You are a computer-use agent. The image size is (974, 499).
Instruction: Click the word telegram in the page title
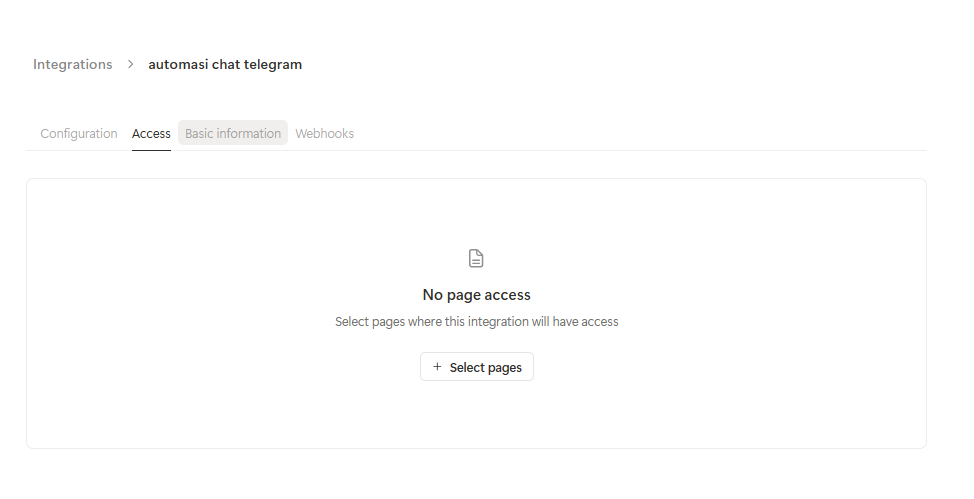point(273,65)
